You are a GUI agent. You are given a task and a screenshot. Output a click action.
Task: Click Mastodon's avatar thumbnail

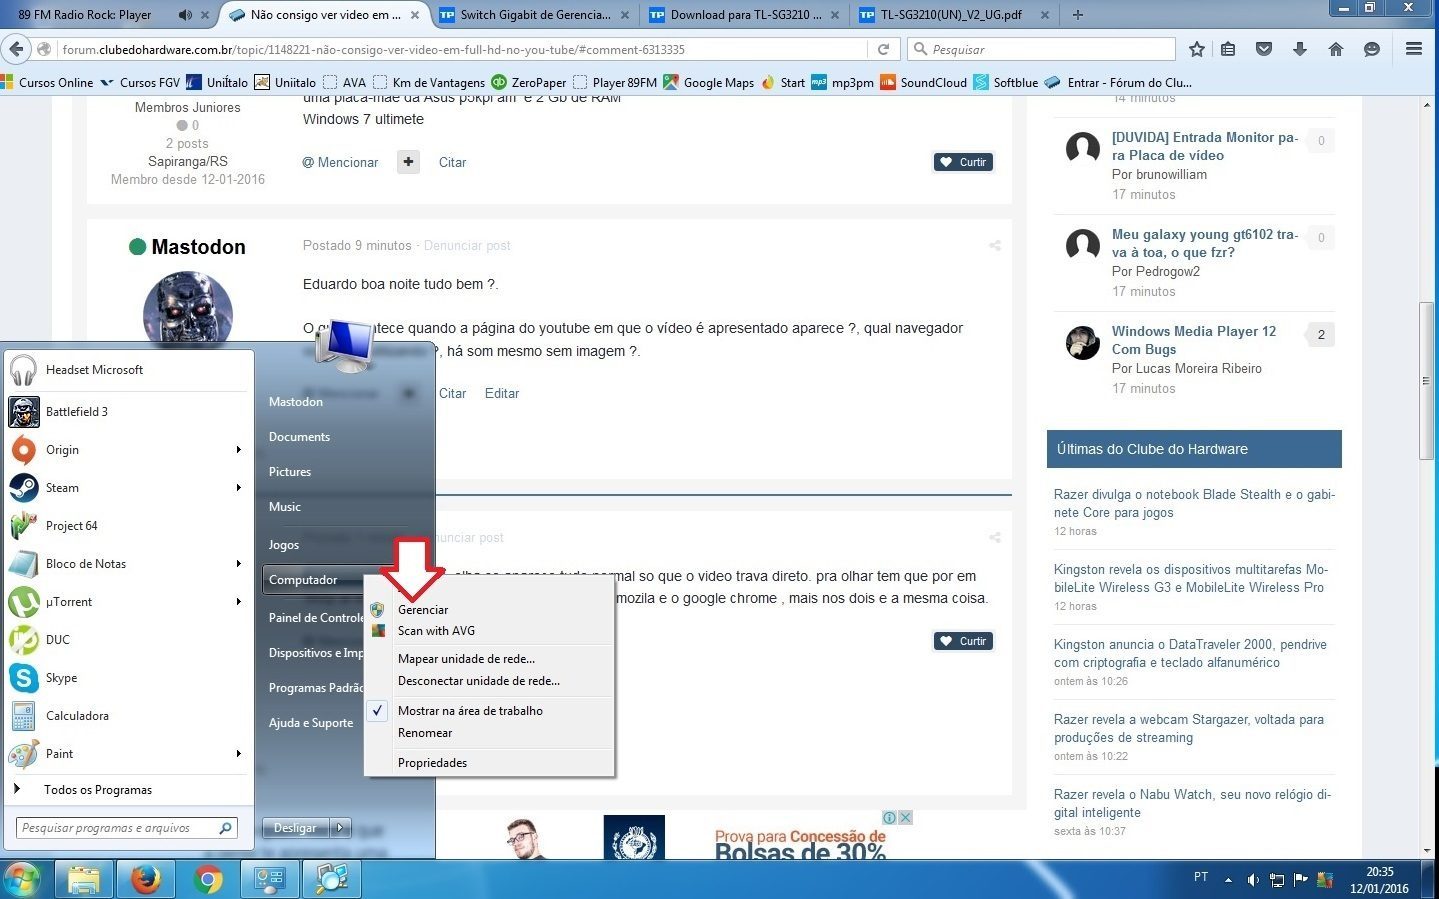pos(188,308)
